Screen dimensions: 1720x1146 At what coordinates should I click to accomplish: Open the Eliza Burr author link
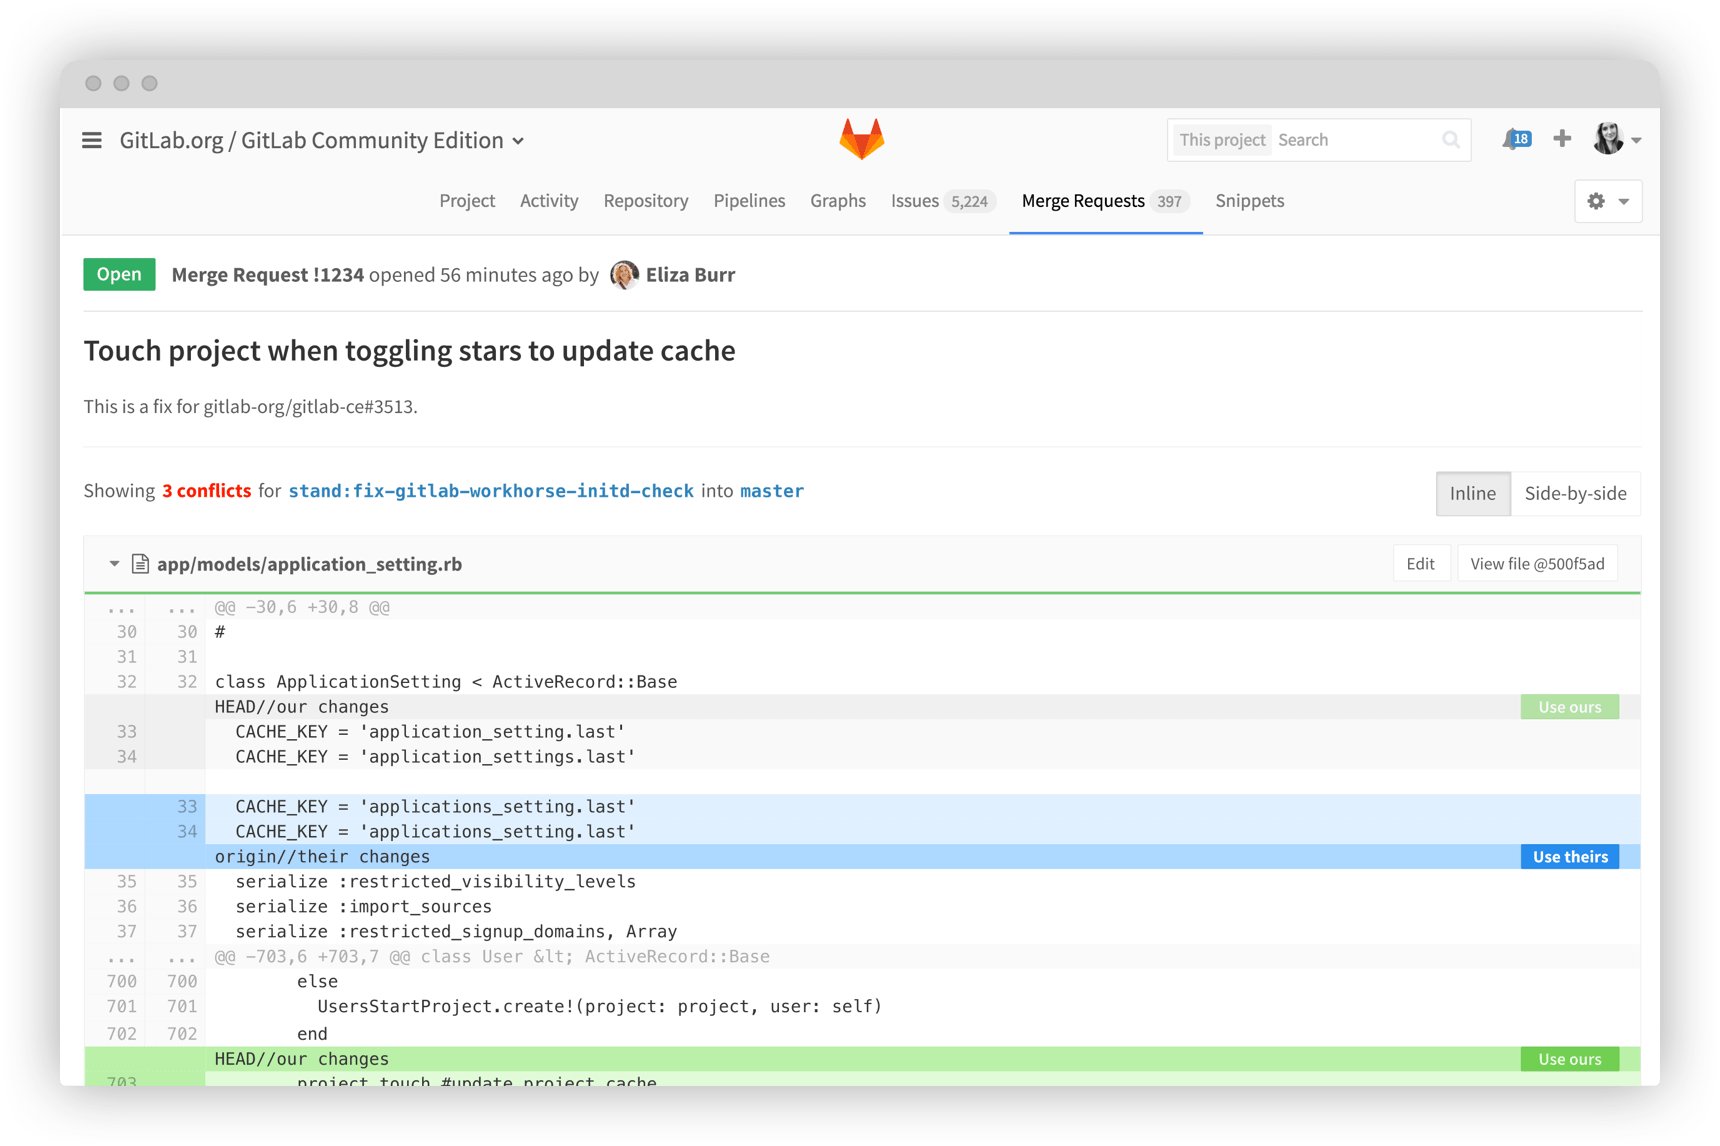click(690, 275)
